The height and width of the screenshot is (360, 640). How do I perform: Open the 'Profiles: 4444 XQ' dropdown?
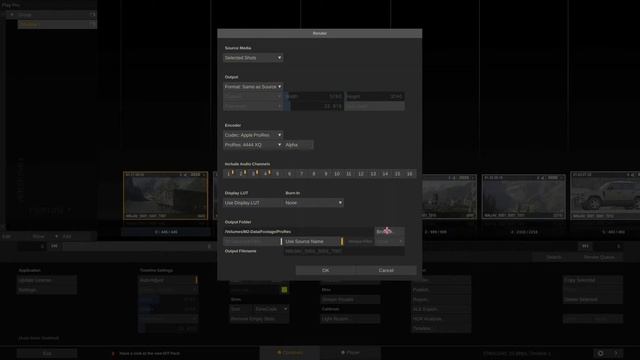click(x=253, y=145)
